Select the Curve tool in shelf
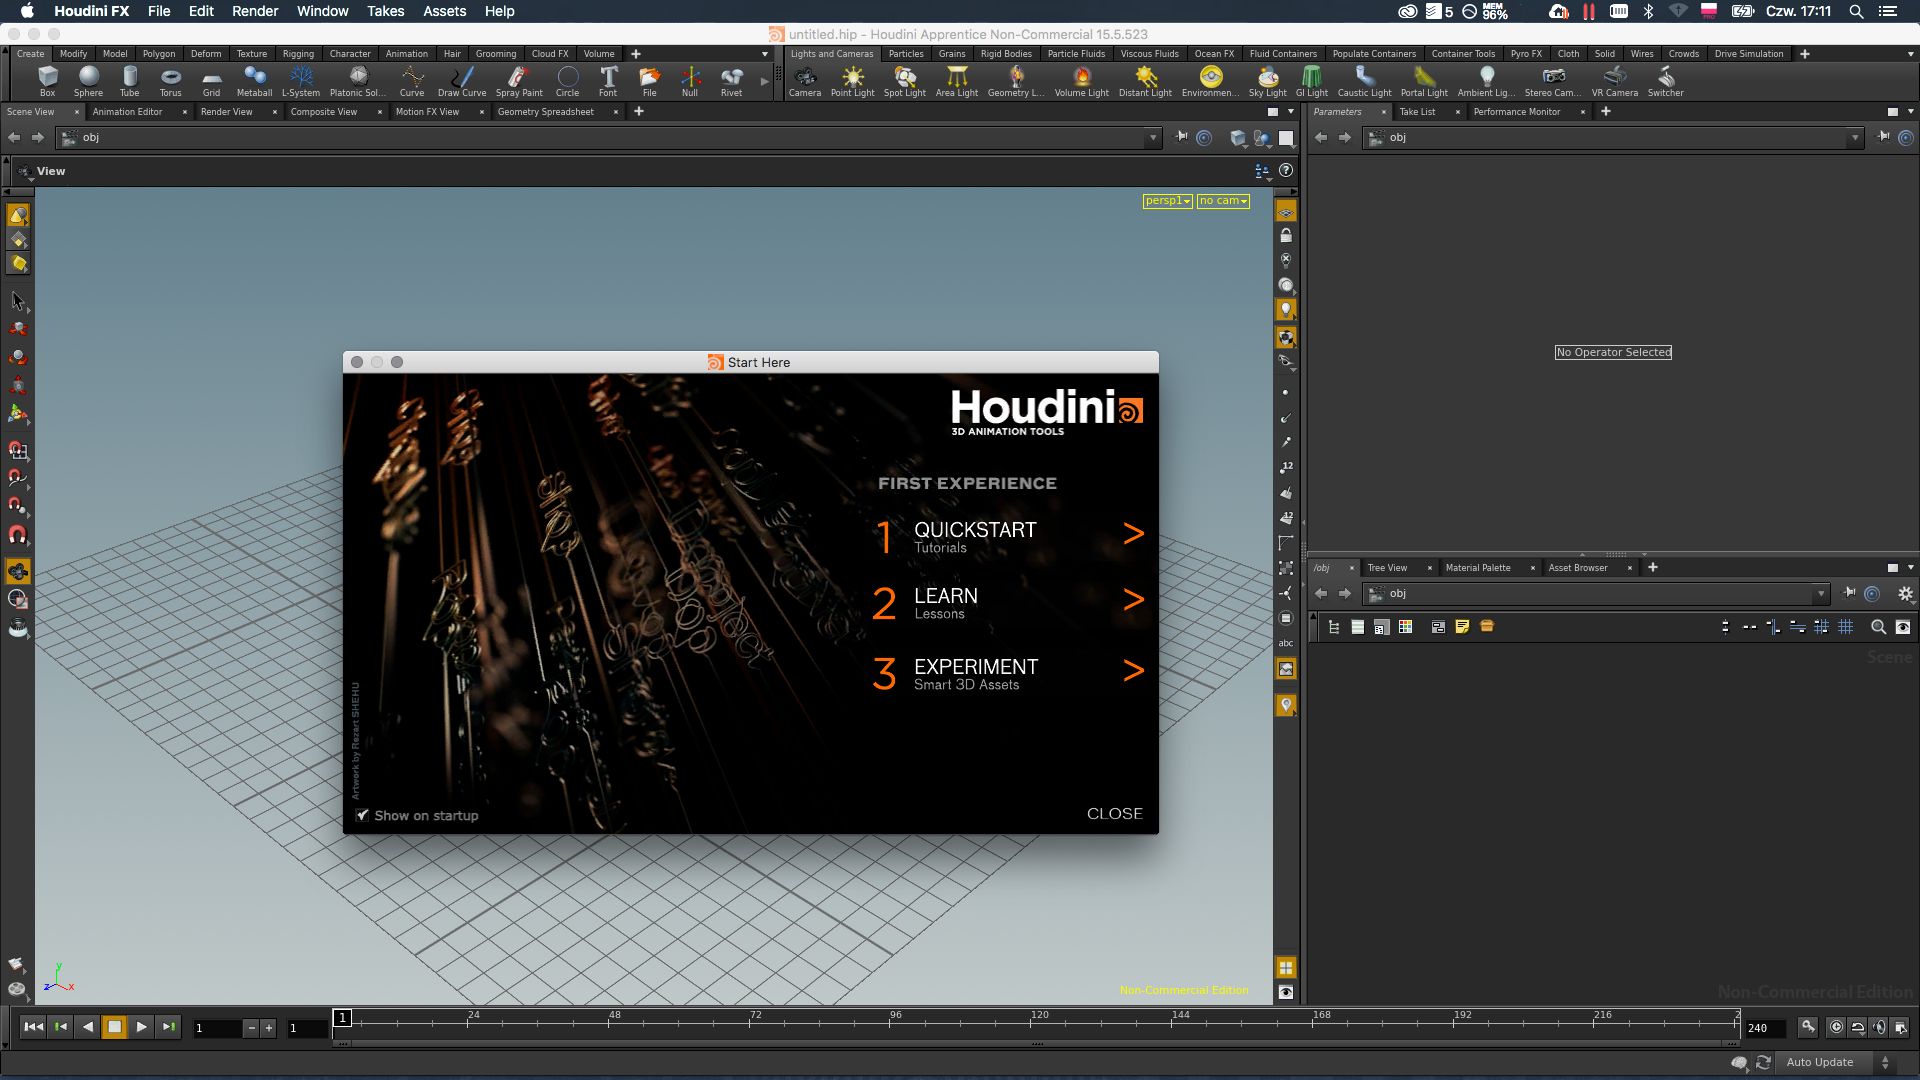This screenshot has height=1080, width=1920. point(411,82)
